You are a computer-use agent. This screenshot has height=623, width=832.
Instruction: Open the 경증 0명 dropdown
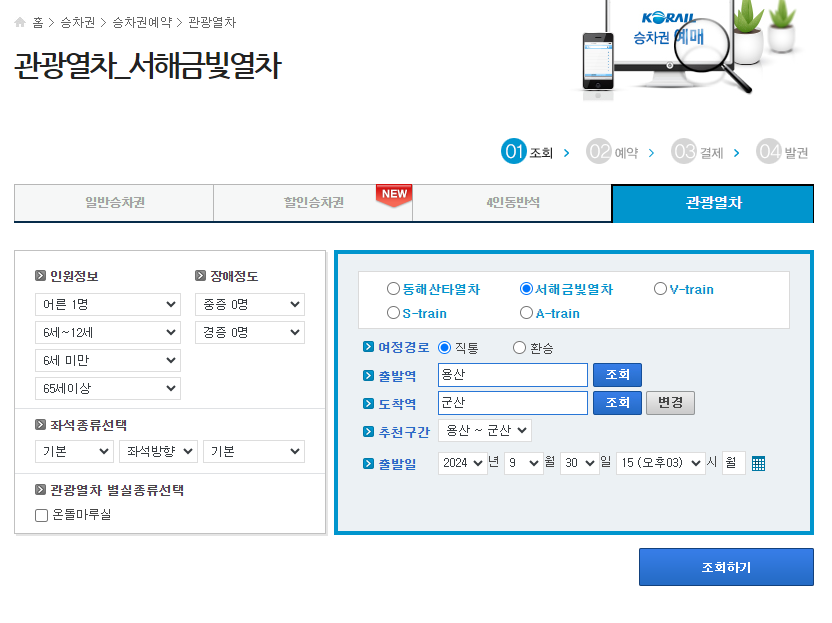[x=250, y=333]
